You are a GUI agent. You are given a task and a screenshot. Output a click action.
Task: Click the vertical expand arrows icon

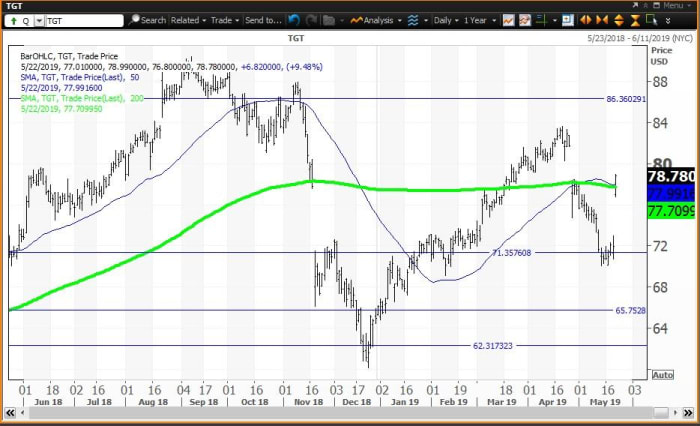[619, 20]
